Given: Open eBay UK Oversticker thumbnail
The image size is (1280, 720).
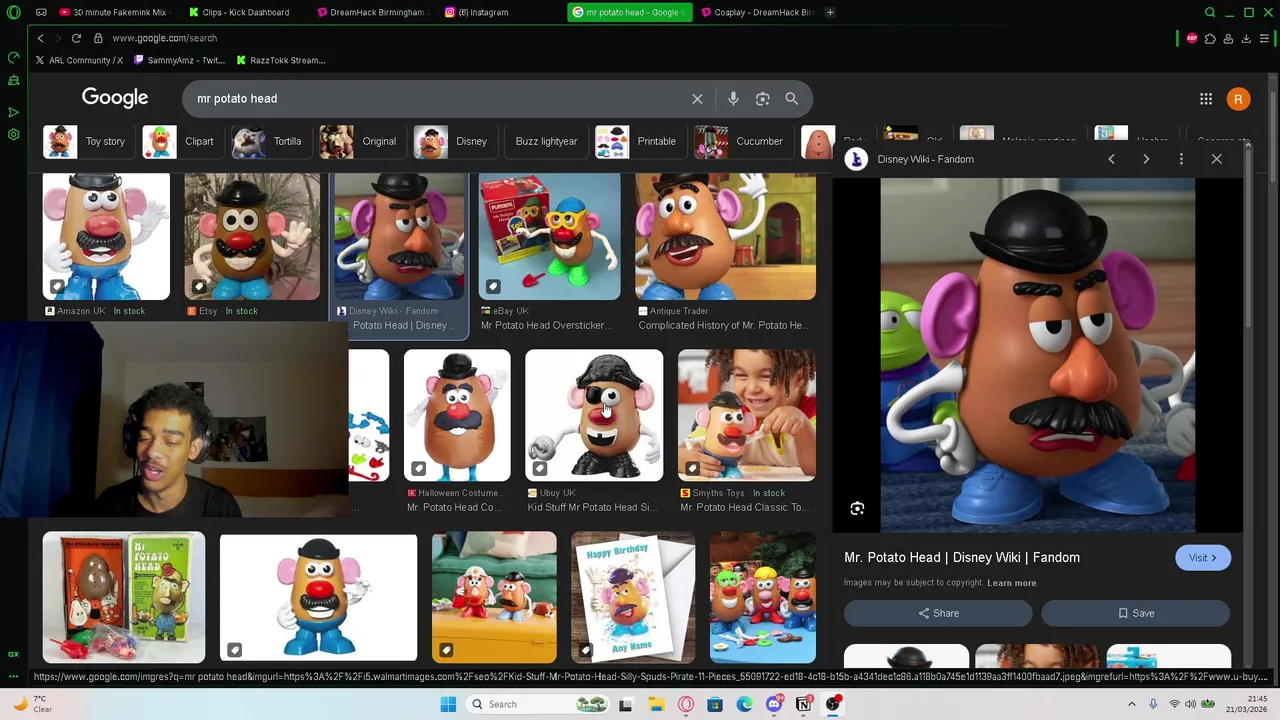Looking at the screenshot, I should [x=549, y=237].
